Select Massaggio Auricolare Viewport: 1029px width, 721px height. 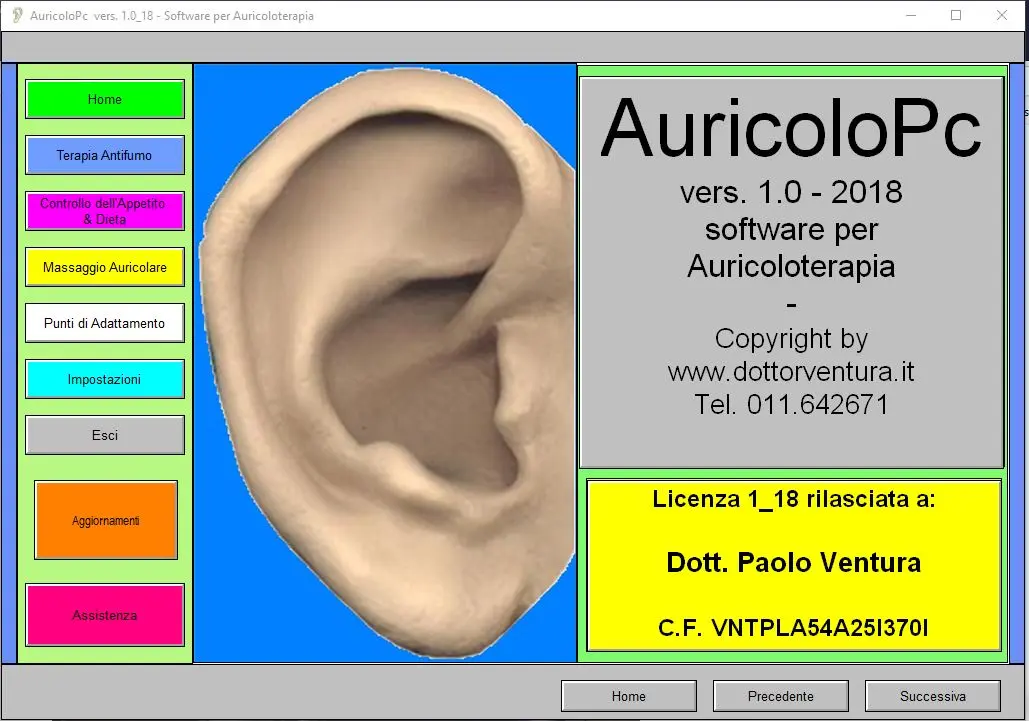tap(105, 267)
